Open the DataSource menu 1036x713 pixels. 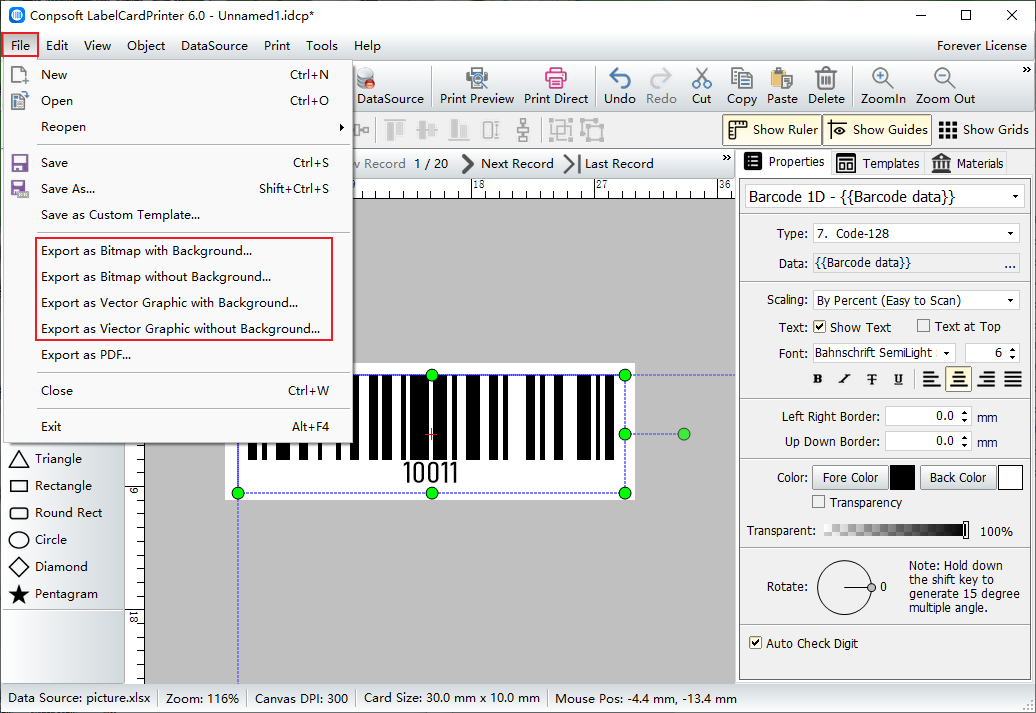point(214,46)
